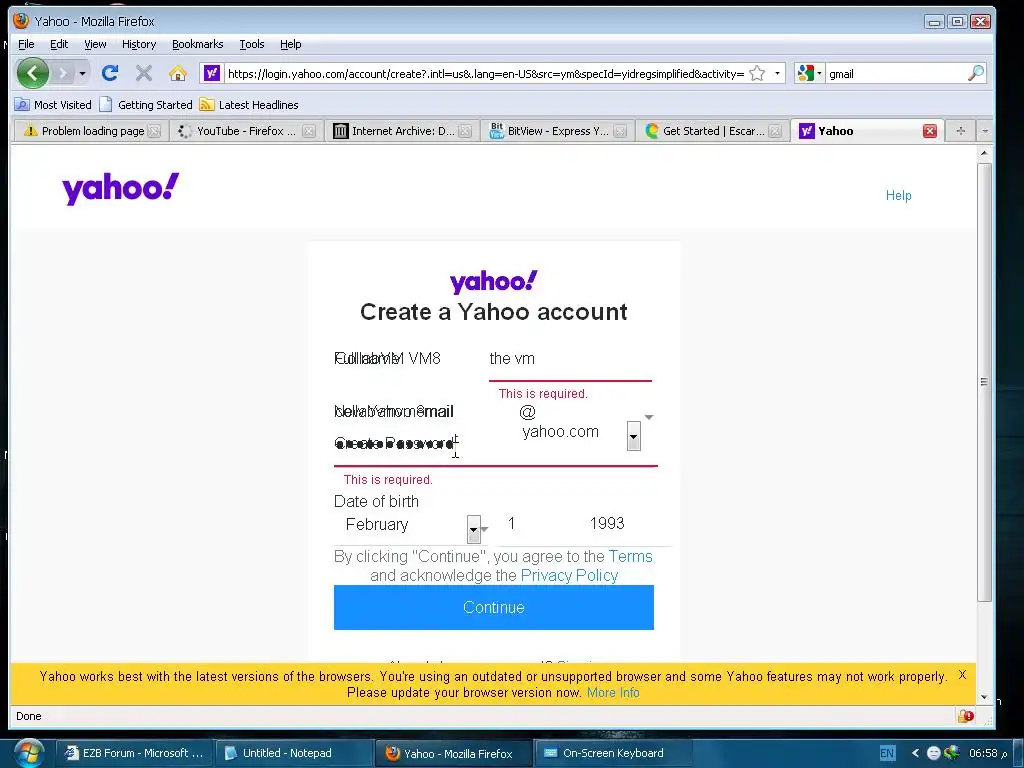Open the View menu
The image size is (1024, 768).
pyautogui.click(x=95, y=44)
